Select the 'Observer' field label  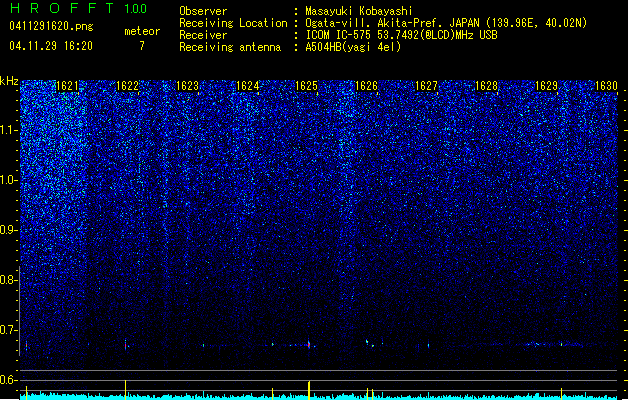(203, 11)
